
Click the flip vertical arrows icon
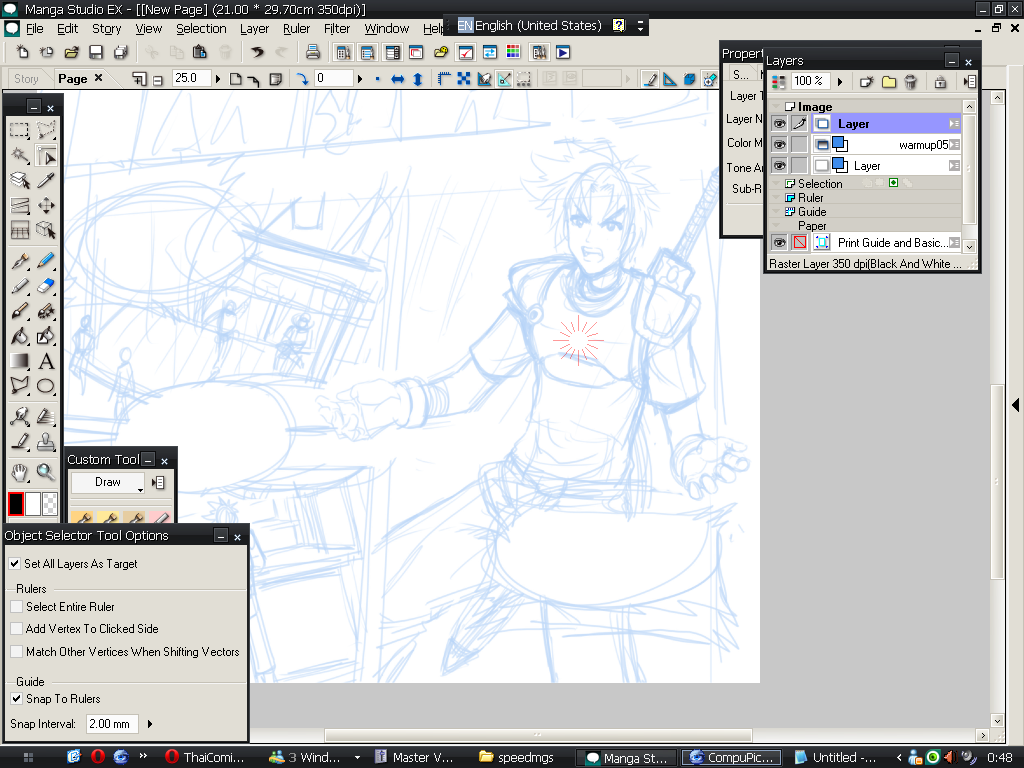(x=418, y=79)
